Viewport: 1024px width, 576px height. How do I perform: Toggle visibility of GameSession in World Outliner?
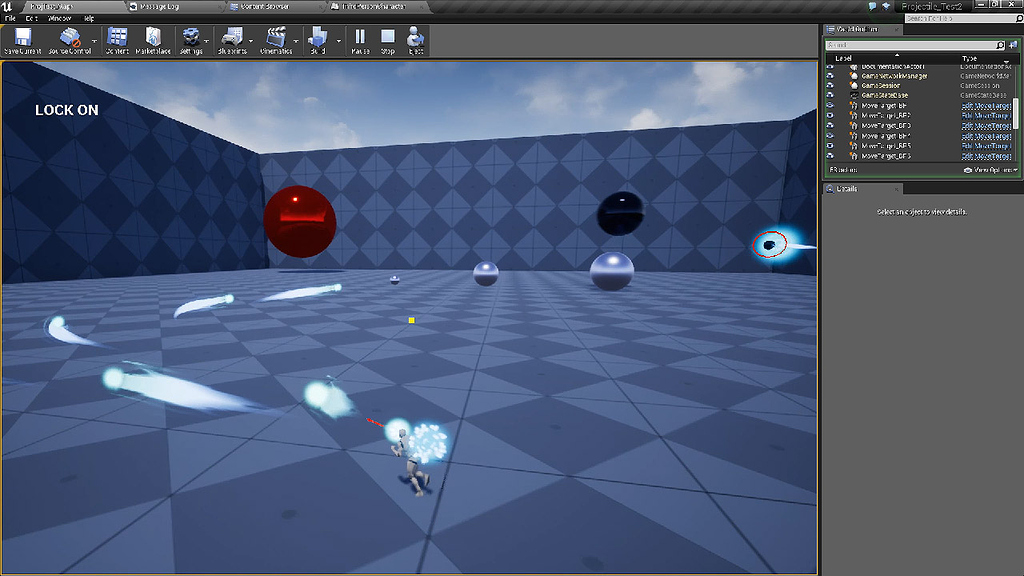tap(829, 85)
